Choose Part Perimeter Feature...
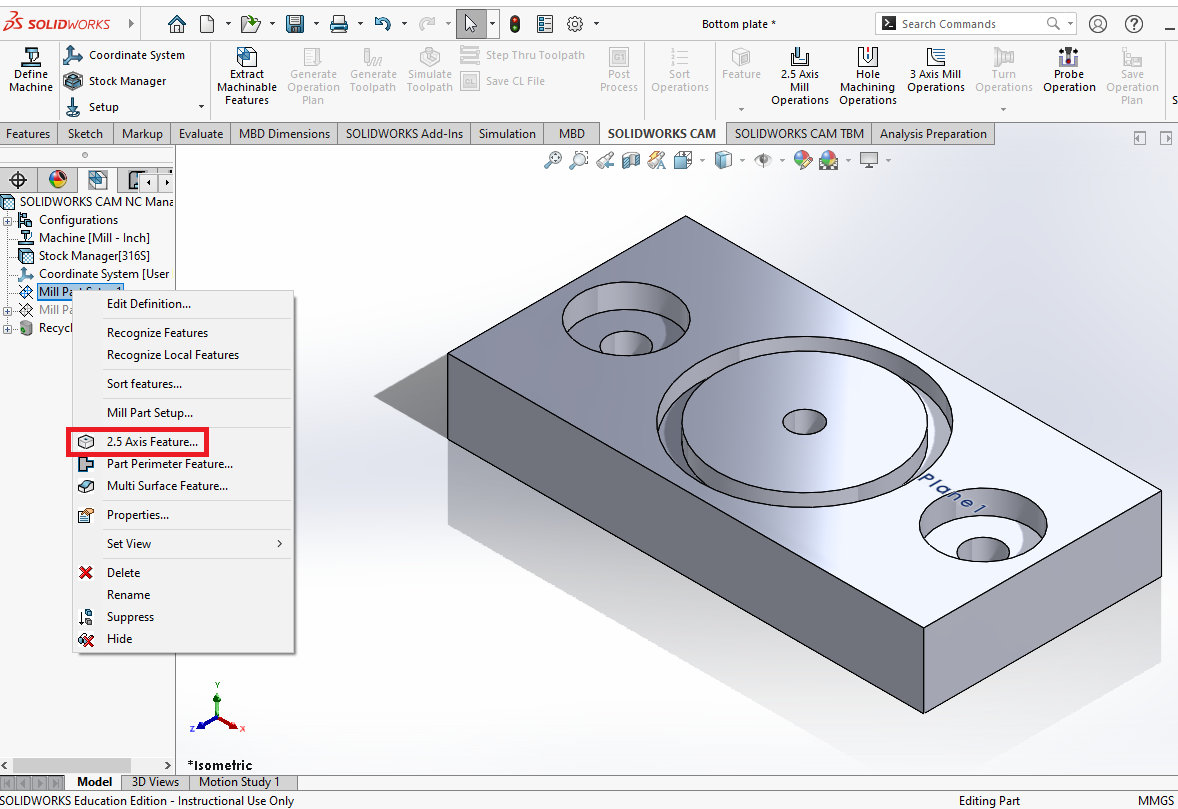The width and height of the screenshot is (1178, 809). tap(183, 464)
